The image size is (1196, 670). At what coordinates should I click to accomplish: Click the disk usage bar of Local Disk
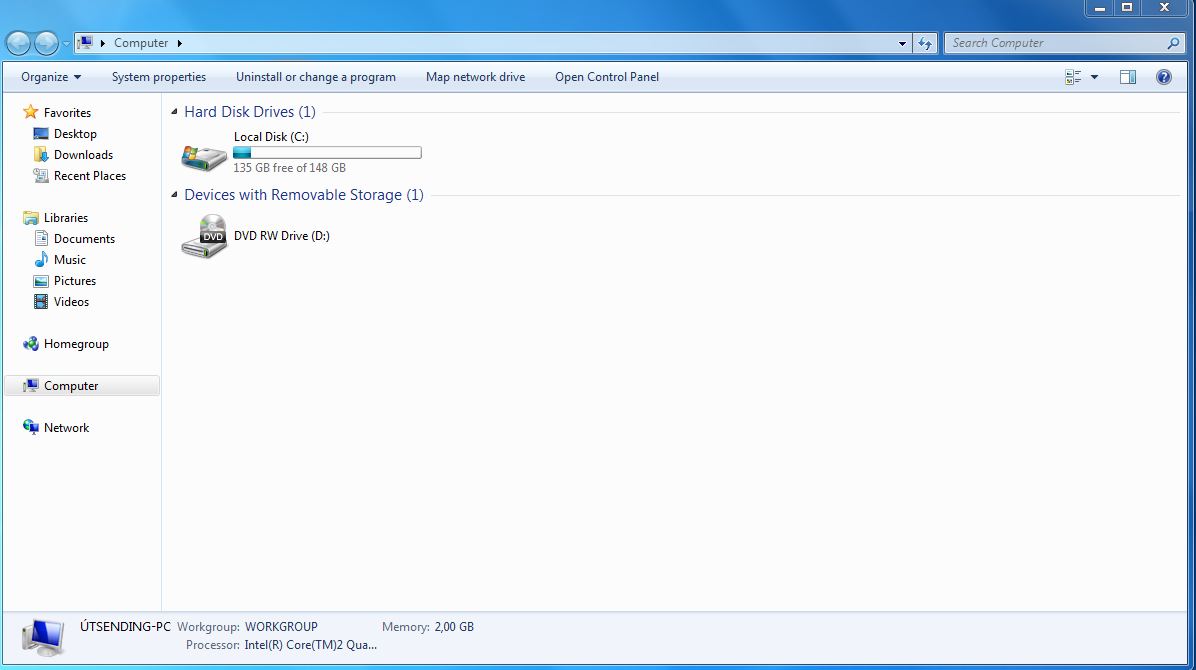tap(326, 152)
